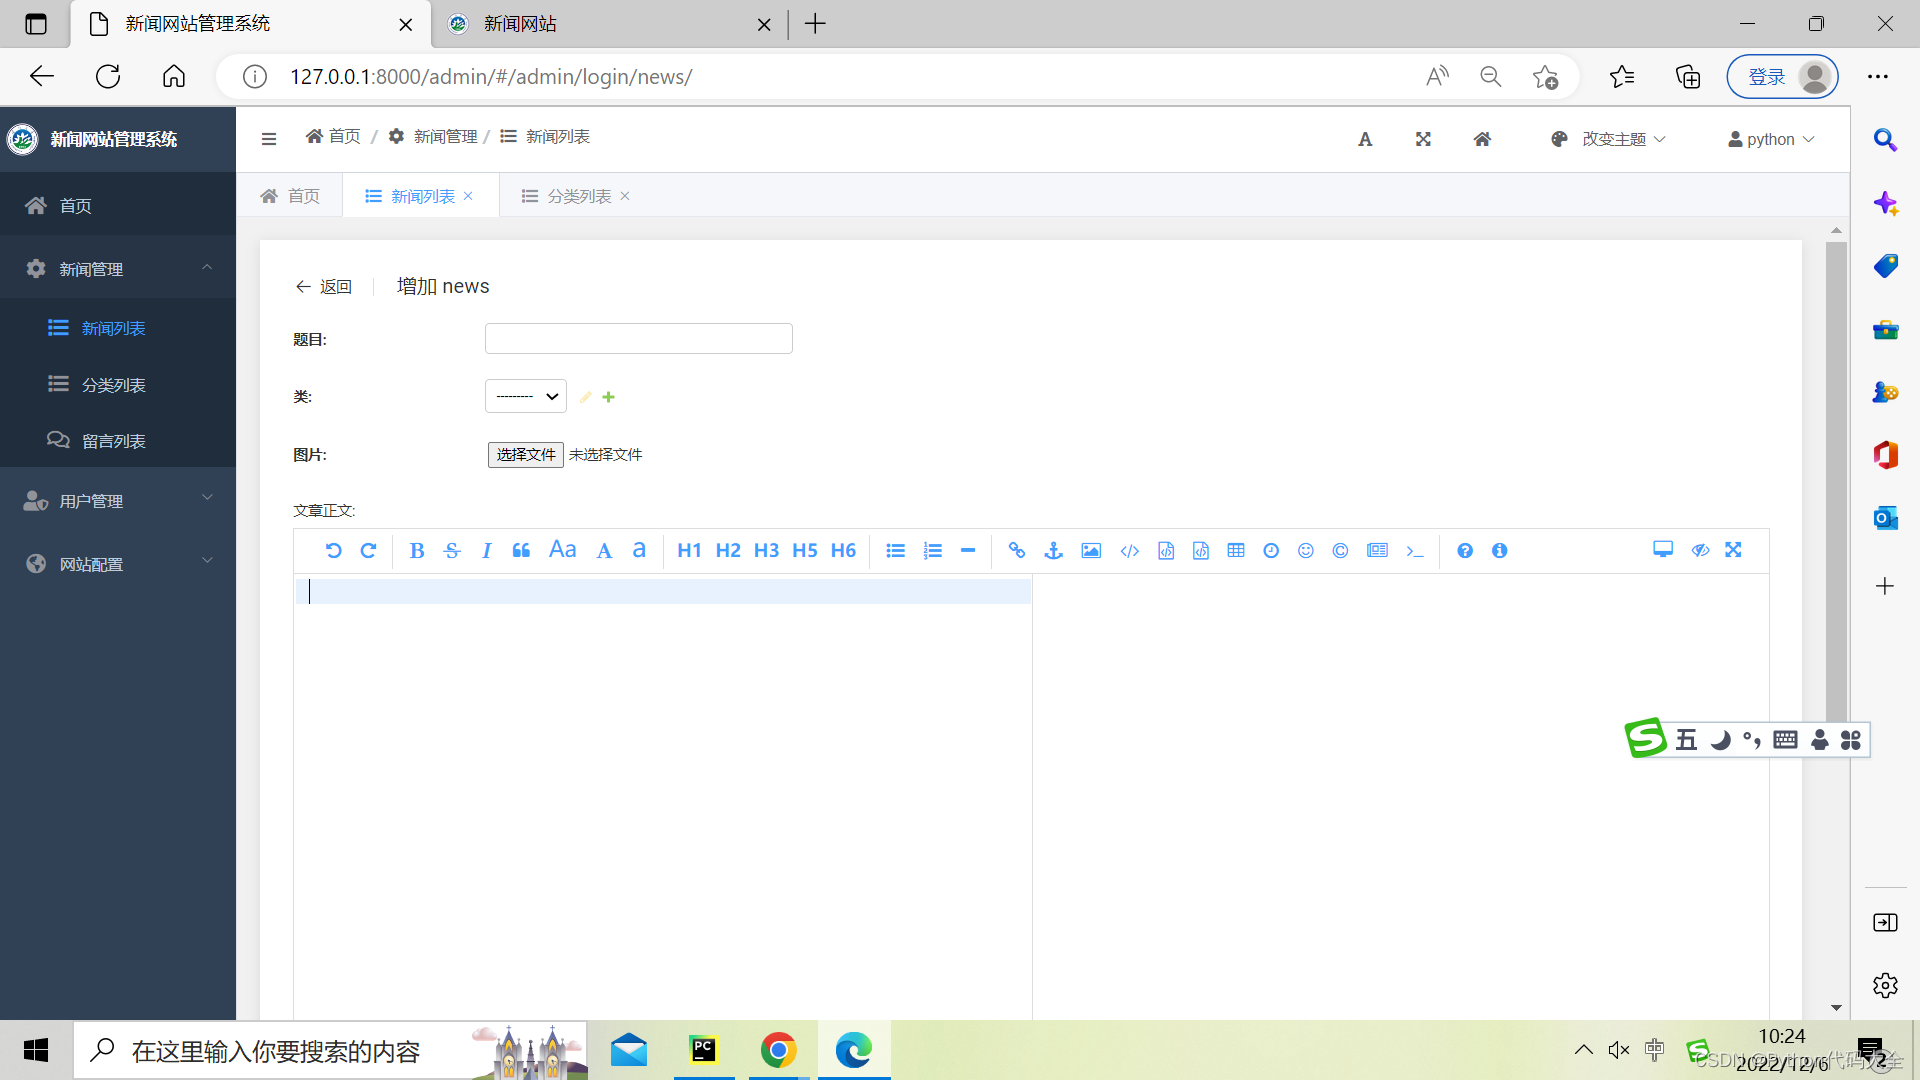Open 改变主题 theme dropdown

(x=1608, y=139)
